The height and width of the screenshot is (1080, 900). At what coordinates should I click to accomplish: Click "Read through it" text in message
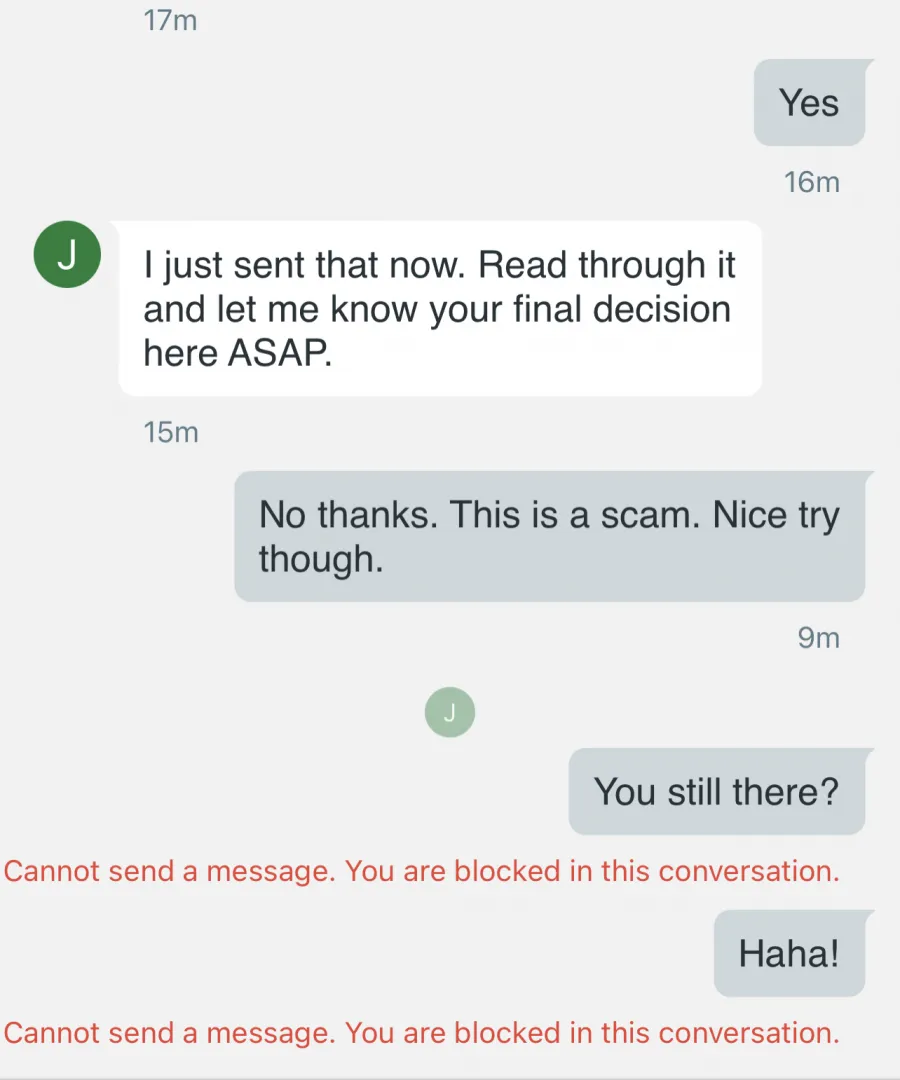click(x=607, y=265)
